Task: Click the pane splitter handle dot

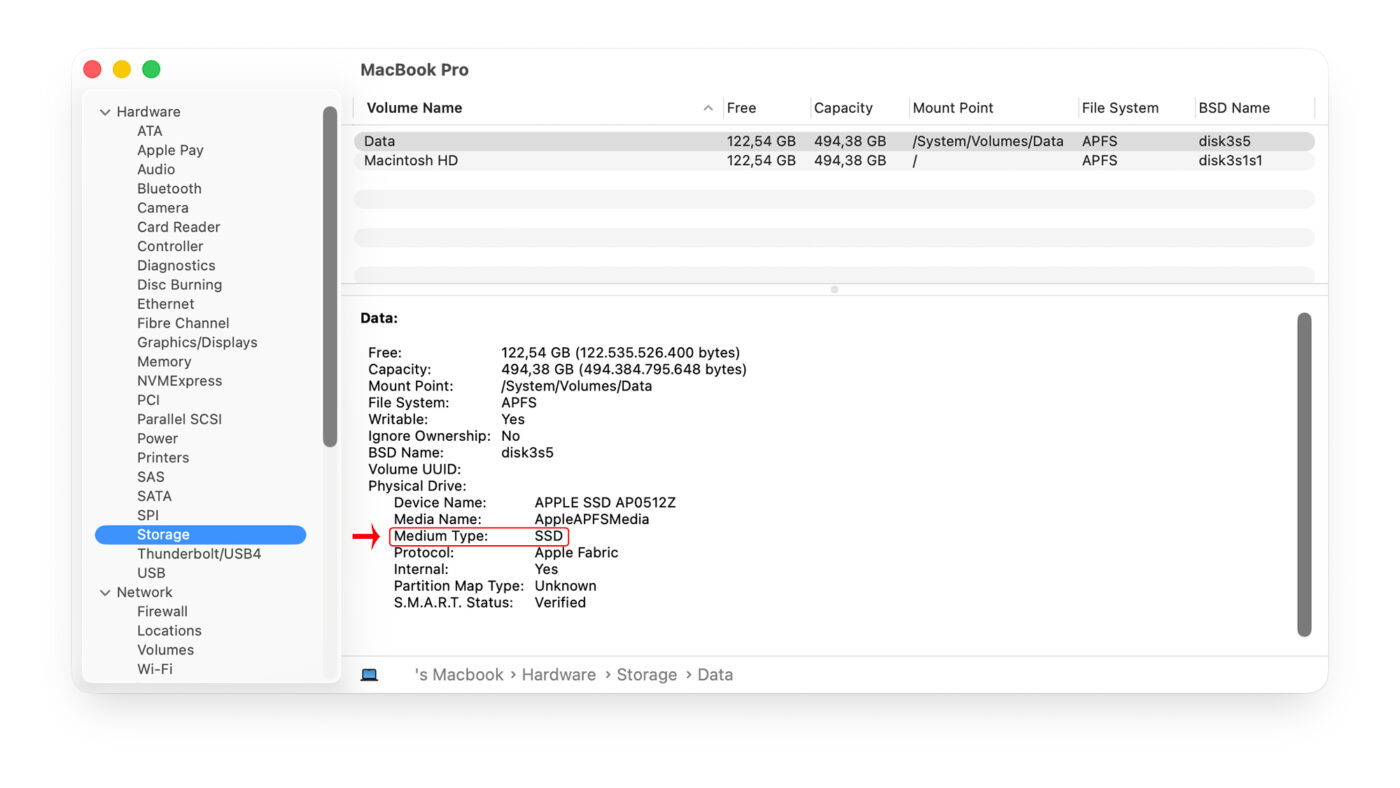Action: click(834, 290)
